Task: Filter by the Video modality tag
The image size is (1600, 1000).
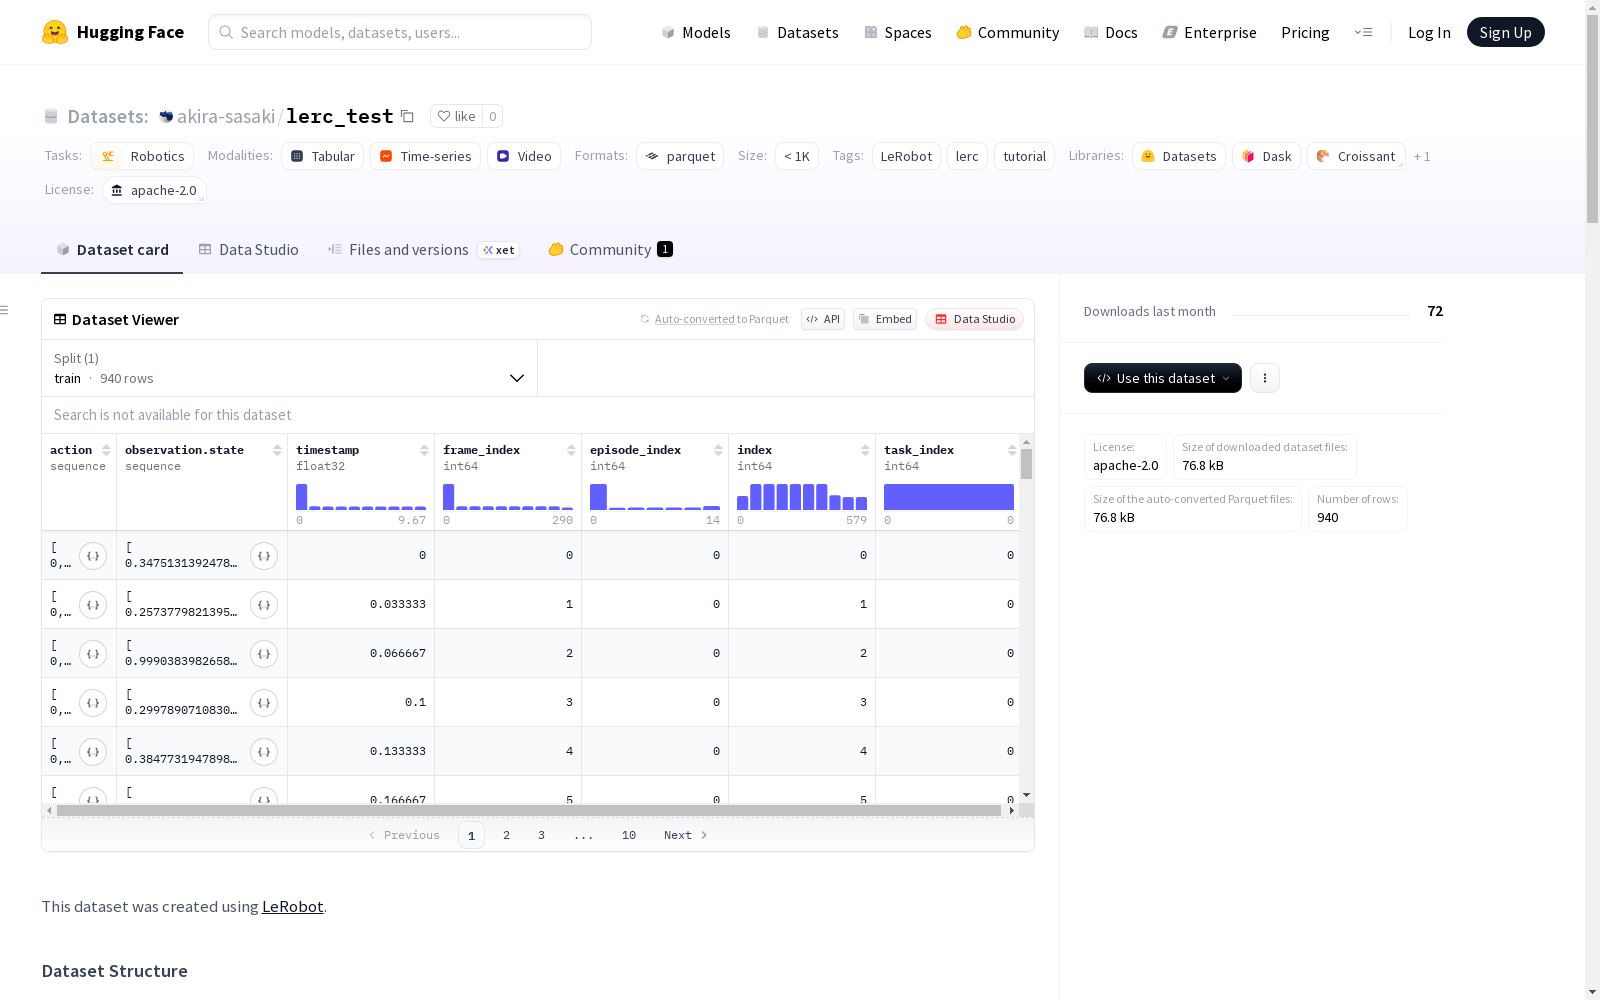Action: click(524, 156)
